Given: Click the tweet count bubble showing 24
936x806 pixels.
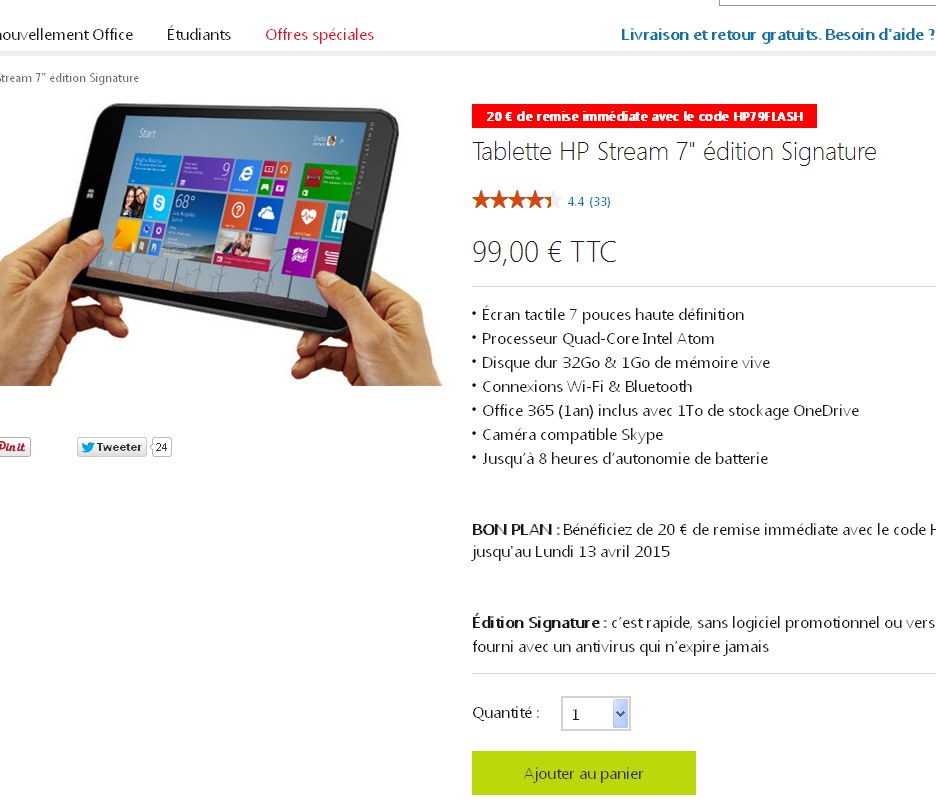Looking at the screenshot, I should point(161,447).
